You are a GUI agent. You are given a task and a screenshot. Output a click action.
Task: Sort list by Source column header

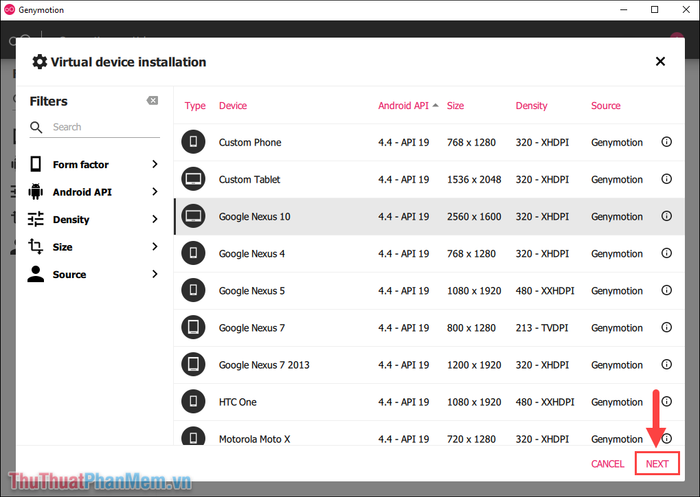[606, 106]
